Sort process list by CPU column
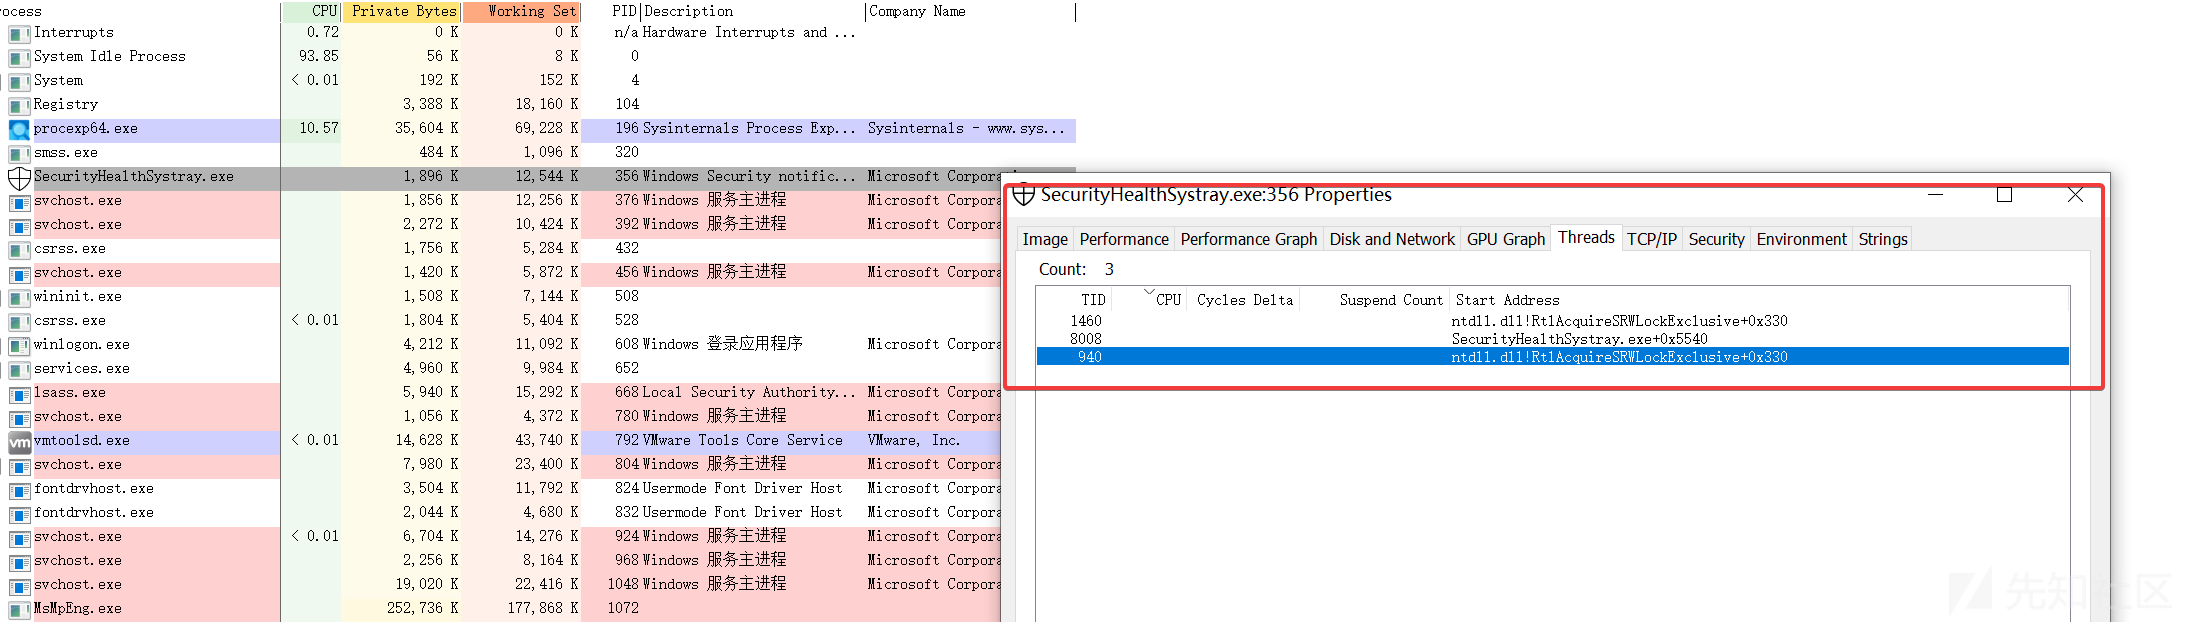Image resolution: width=2192 pixels, height=622 pixels. (312, 11)
